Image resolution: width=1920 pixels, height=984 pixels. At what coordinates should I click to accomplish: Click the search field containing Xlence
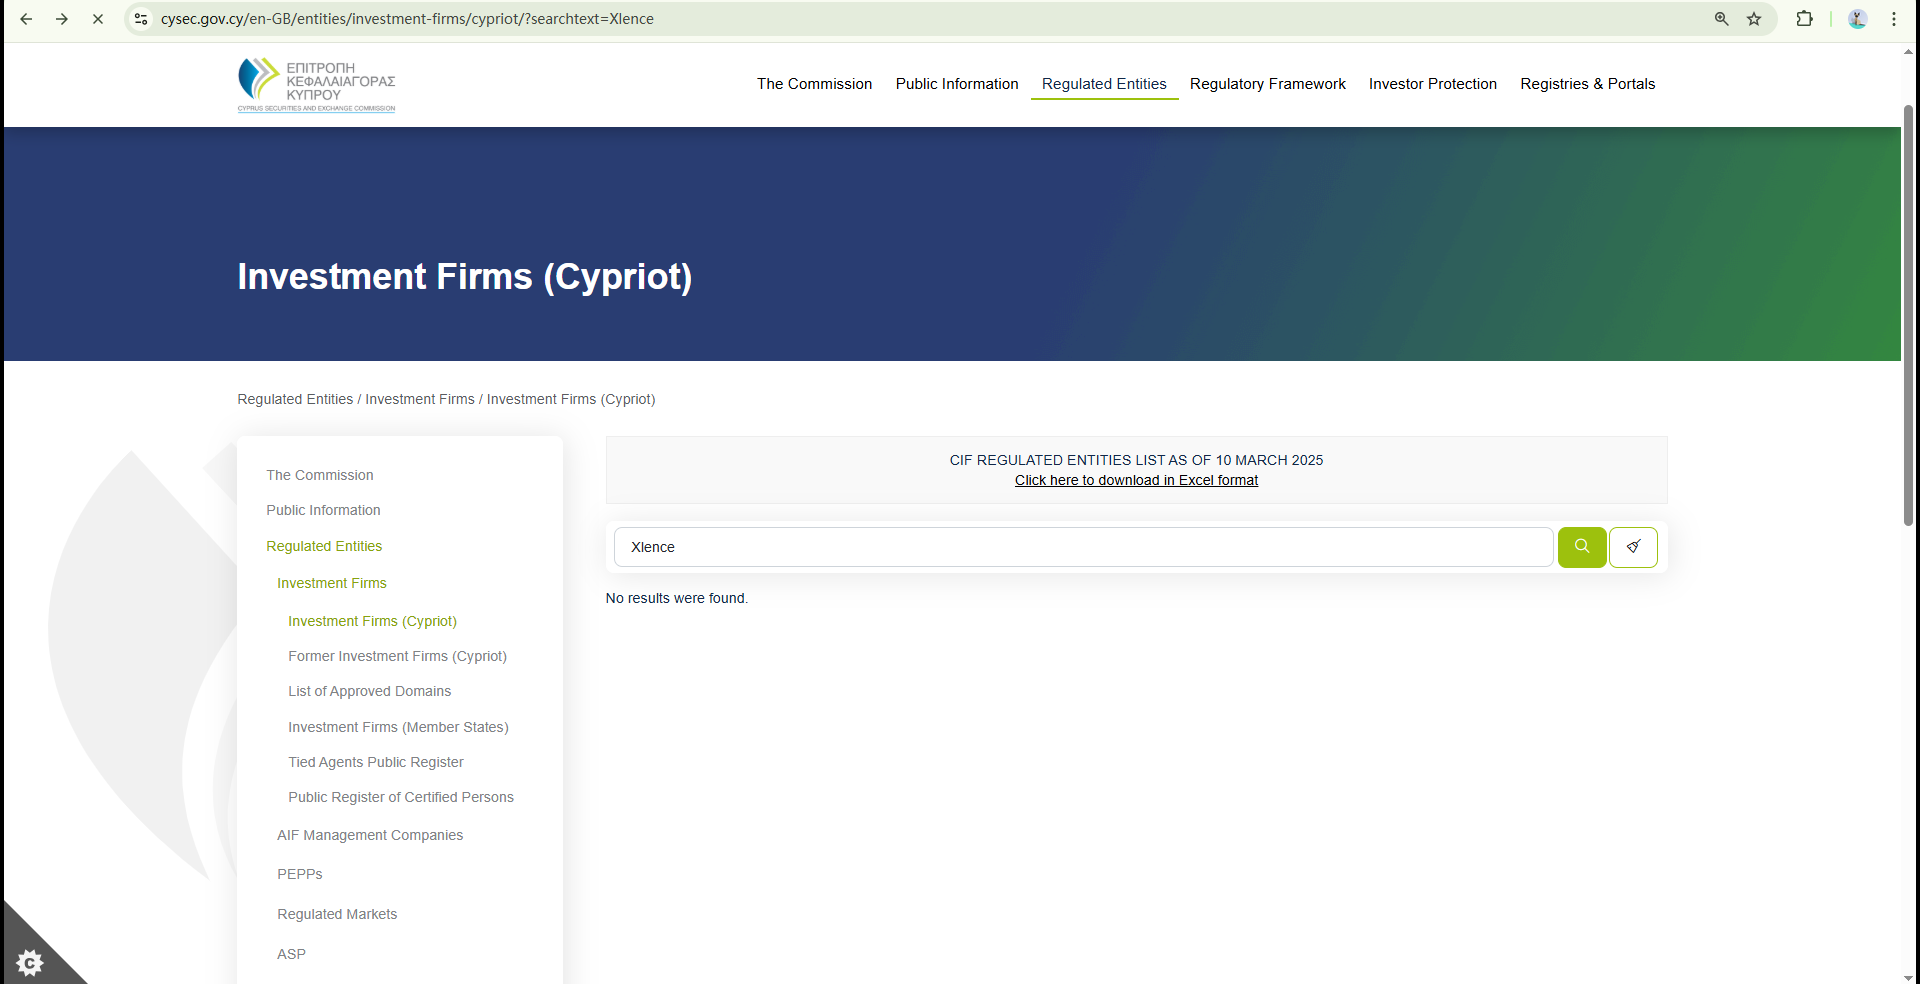coord(1083,547)
